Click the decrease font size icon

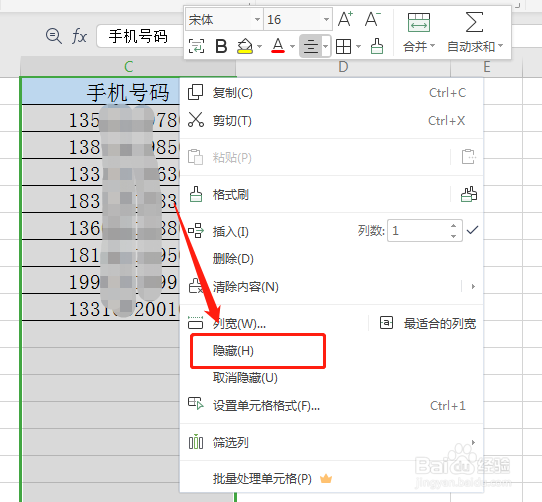click(373, 19)
